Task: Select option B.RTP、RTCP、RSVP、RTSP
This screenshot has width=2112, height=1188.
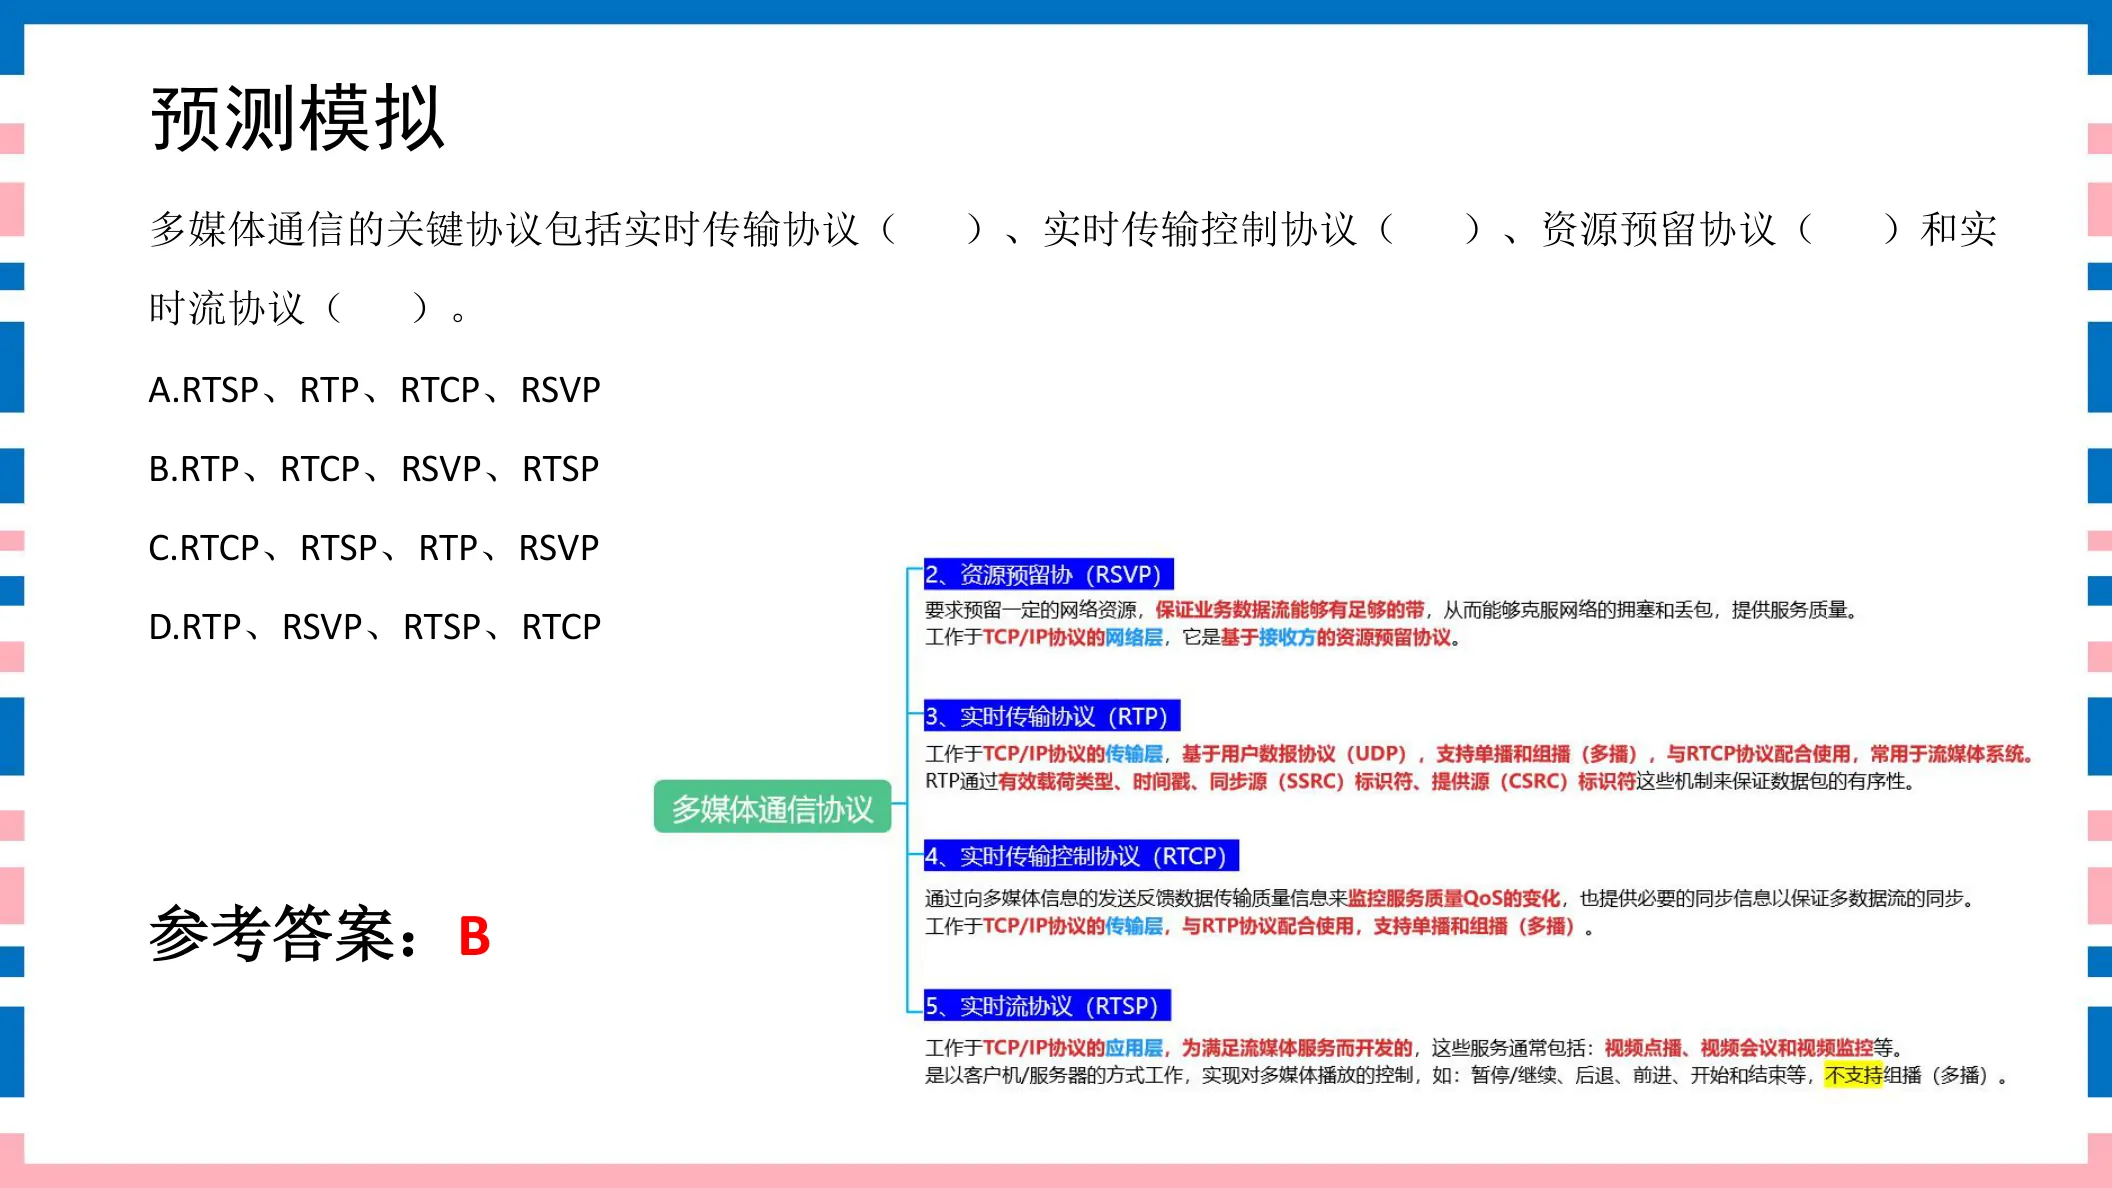Action: [x=374, y=469]
